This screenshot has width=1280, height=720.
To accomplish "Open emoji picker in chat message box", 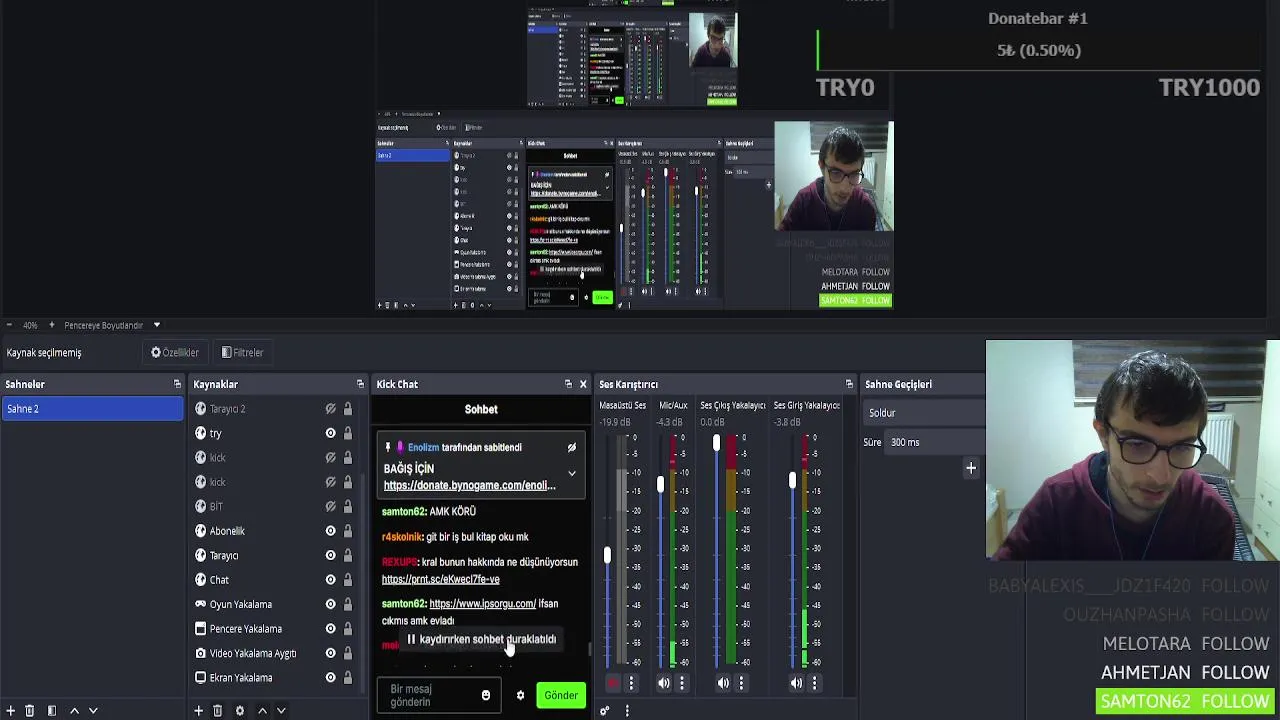I will tap(486, 695).
